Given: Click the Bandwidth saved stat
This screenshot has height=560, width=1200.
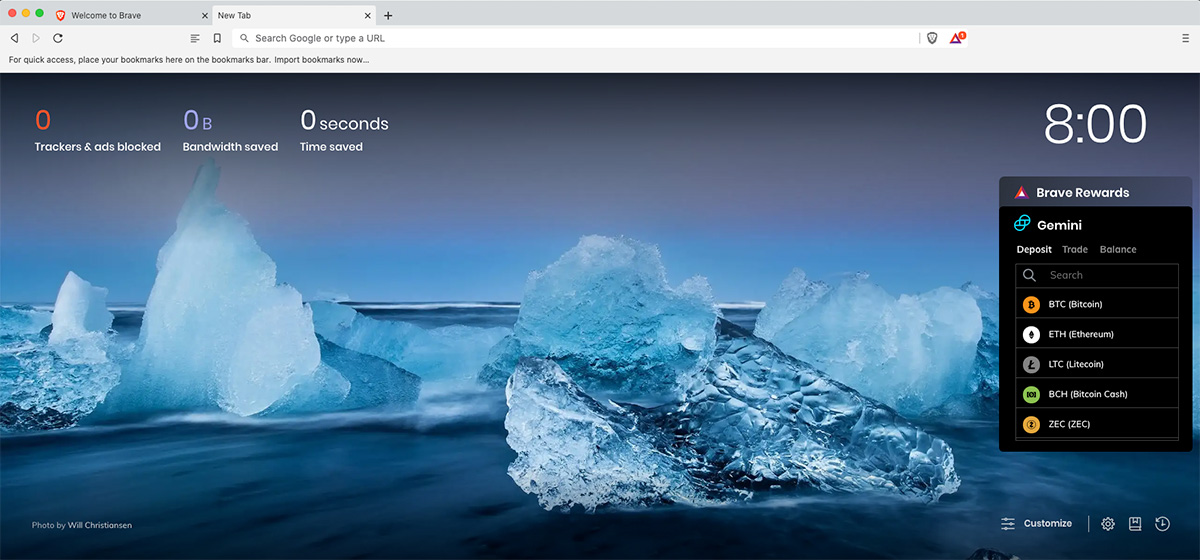Looking at the screenshot, I should coord(230,131).
